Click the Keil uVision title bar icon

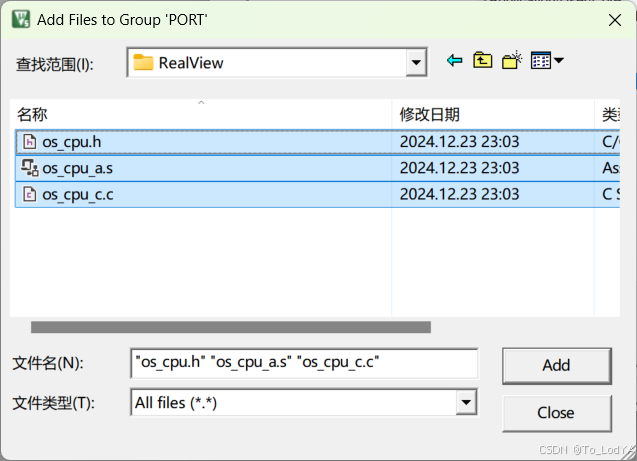coord(21,19)
